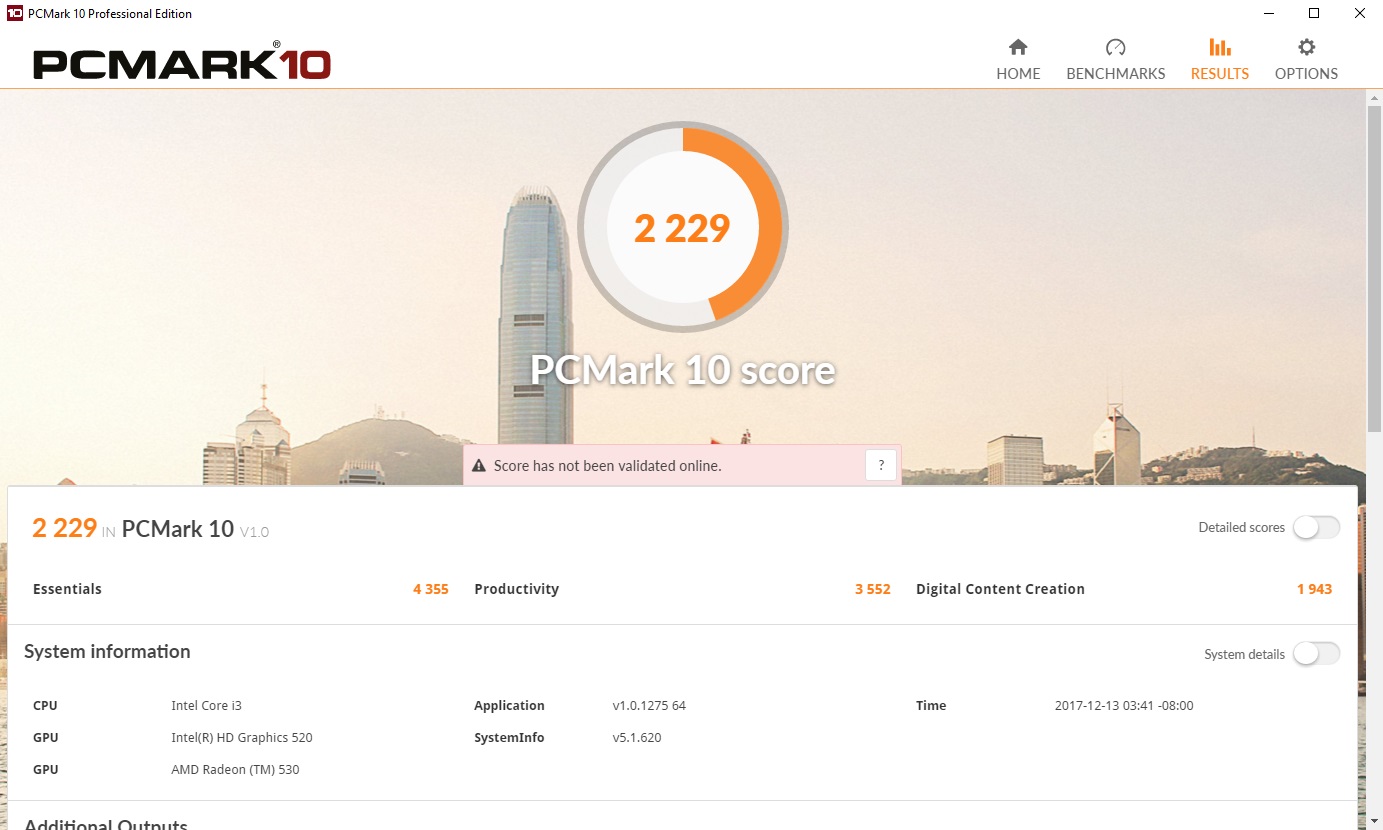The width and height of the screenshot is (1383, 830).
Task: Maximize the PCMark 10 window
Action: coord(1314,13)
